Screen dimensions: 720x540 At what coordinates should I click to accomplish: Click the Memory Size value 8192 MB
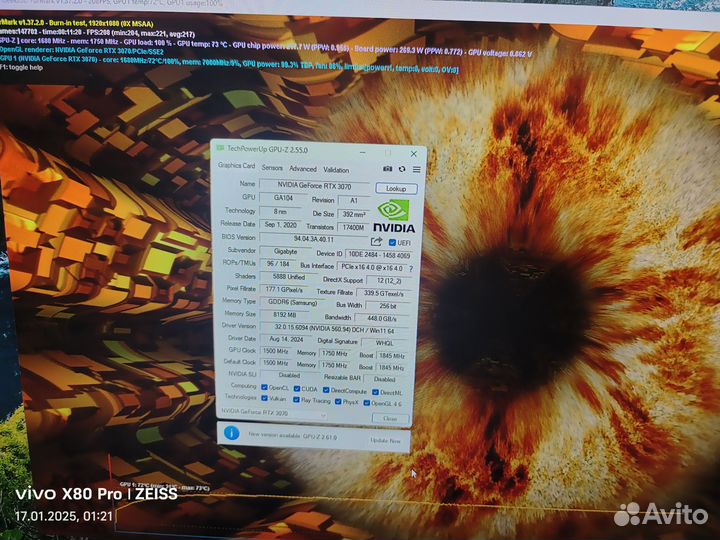tap(285, 315)
